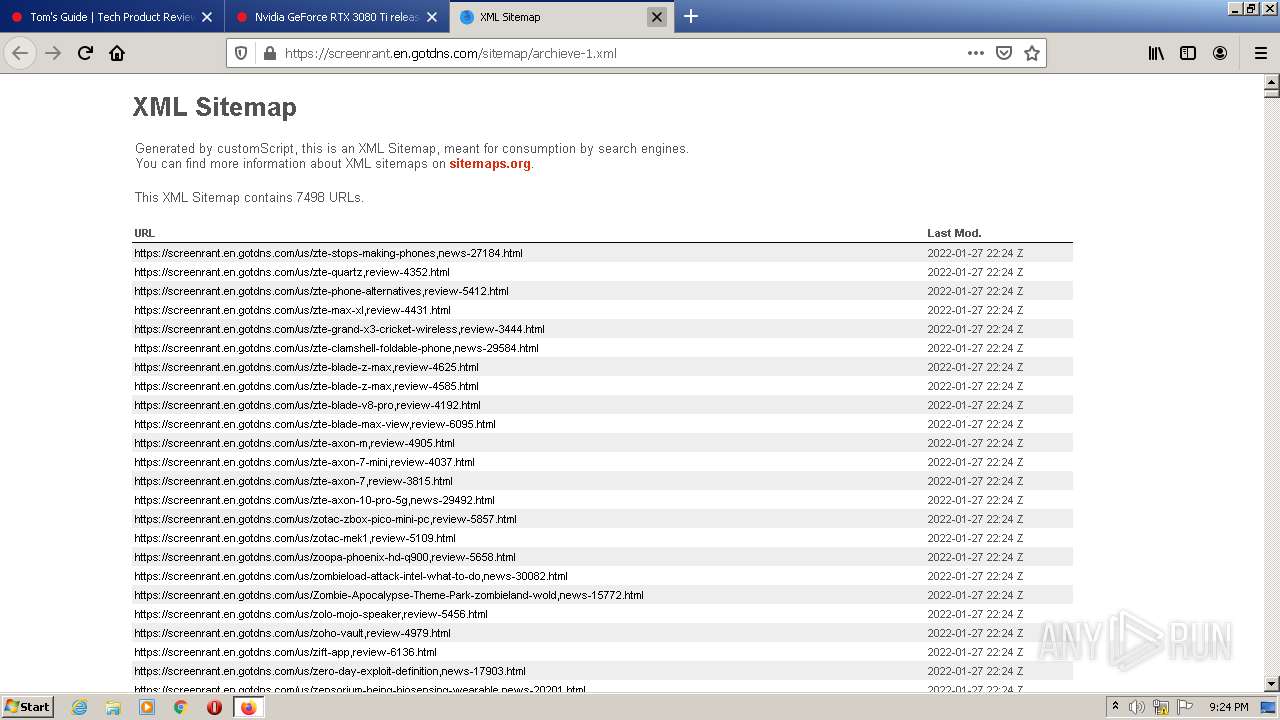Open zte-stops-making-phones news-27184 link
This screenshot has width=1280, height=720.
328,253
